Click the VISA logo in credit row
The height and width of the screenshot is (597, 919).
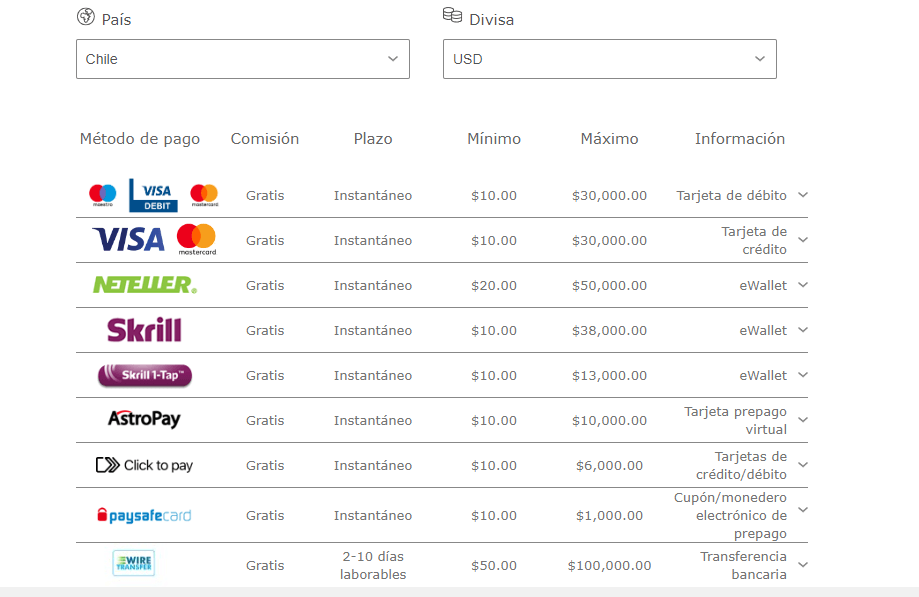pos(128,240)
